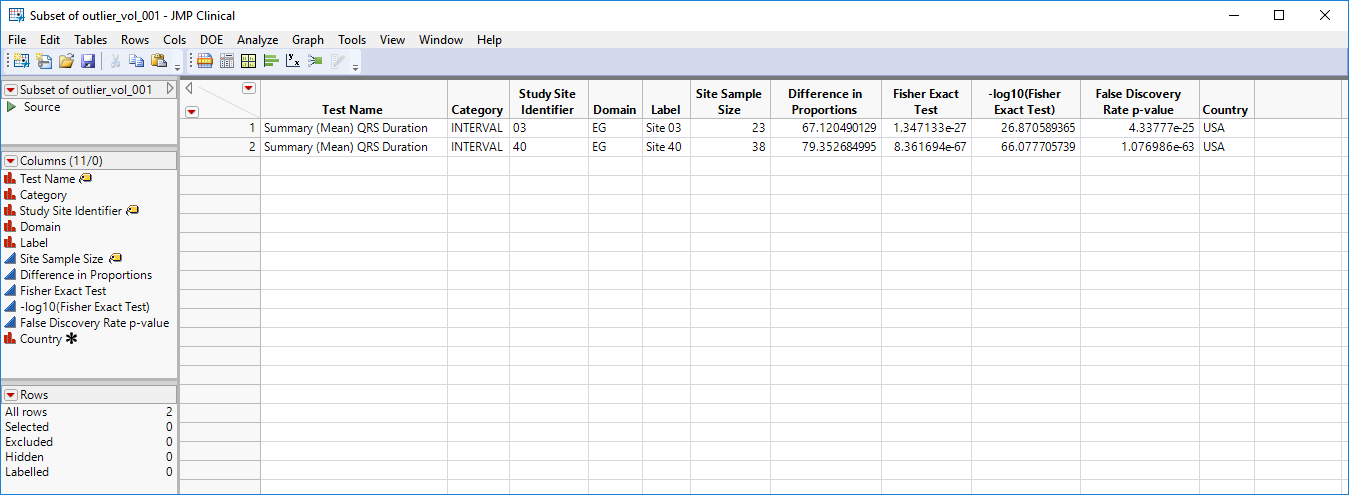Run the Source script green triangle
The image size is (1349, 495).
click(x=12, y=107)
